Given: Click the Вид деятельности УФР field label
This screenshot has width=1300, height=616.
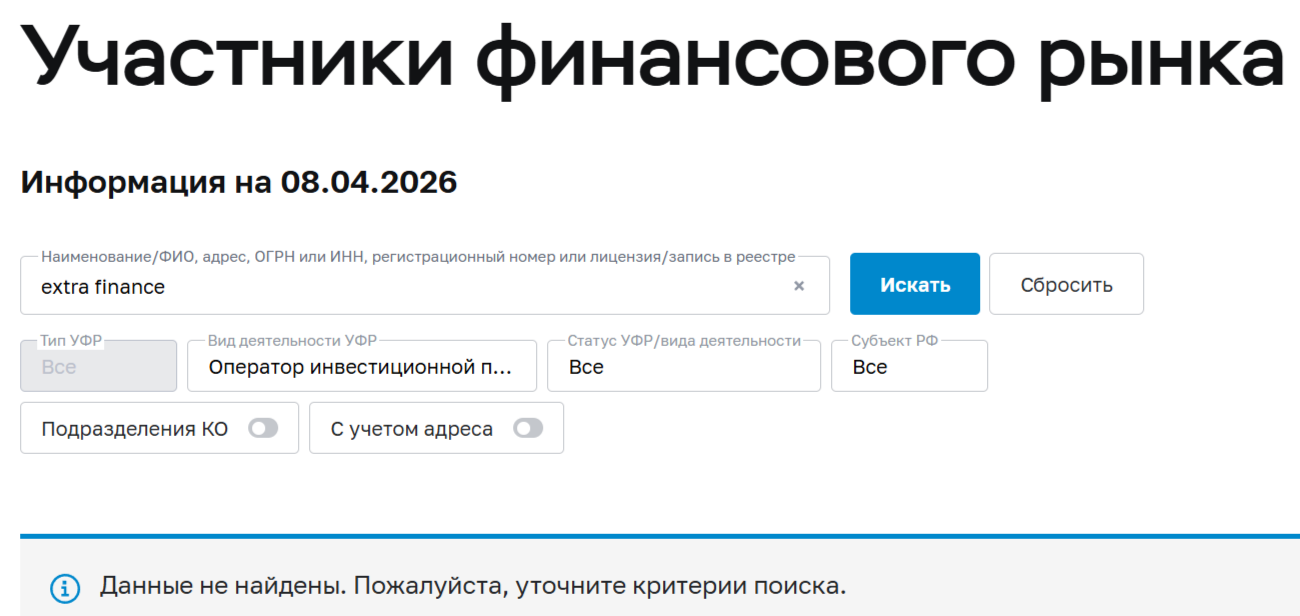Looking at the screenshot, I should 293,341.
